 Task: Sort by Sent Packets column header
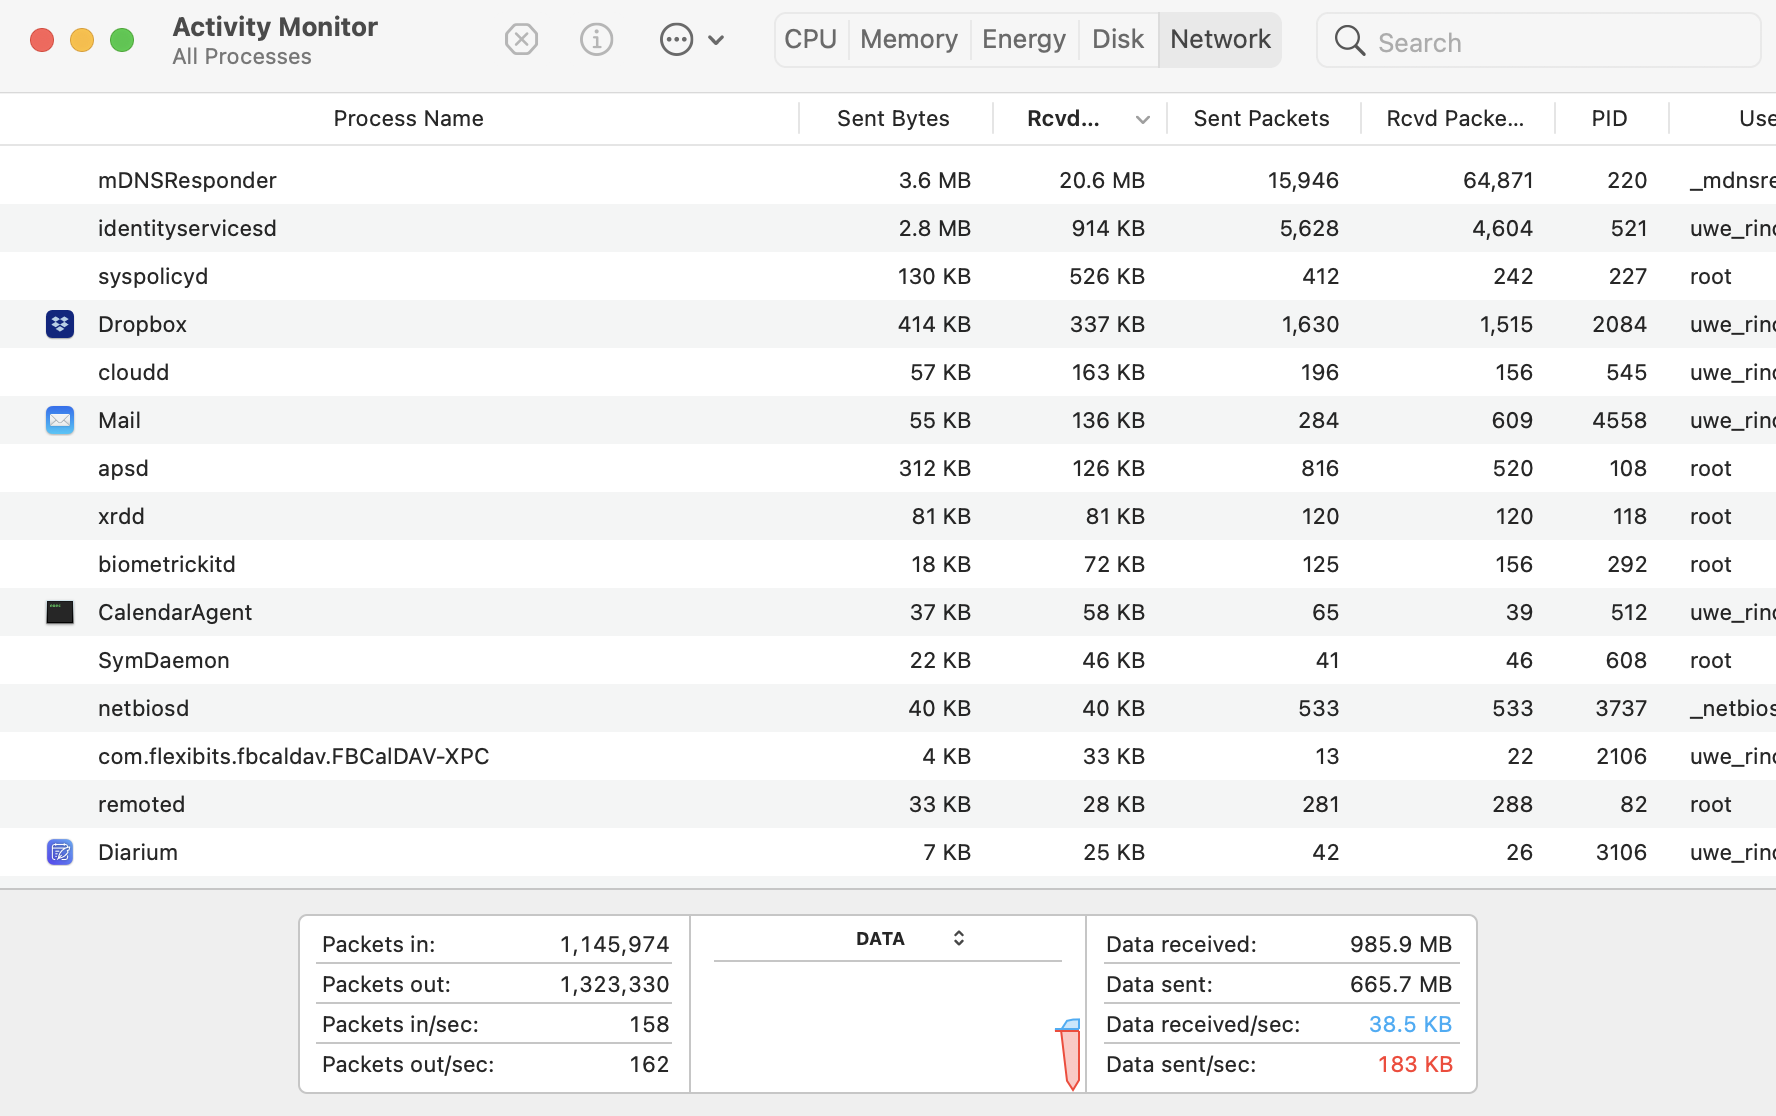pos(1261,119)
